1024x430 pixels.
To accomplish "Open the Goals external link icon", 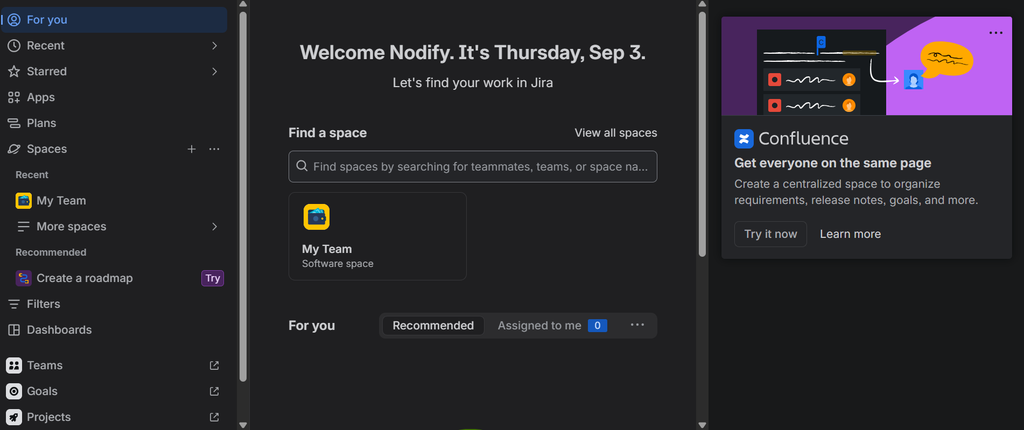I will [214, 391].
